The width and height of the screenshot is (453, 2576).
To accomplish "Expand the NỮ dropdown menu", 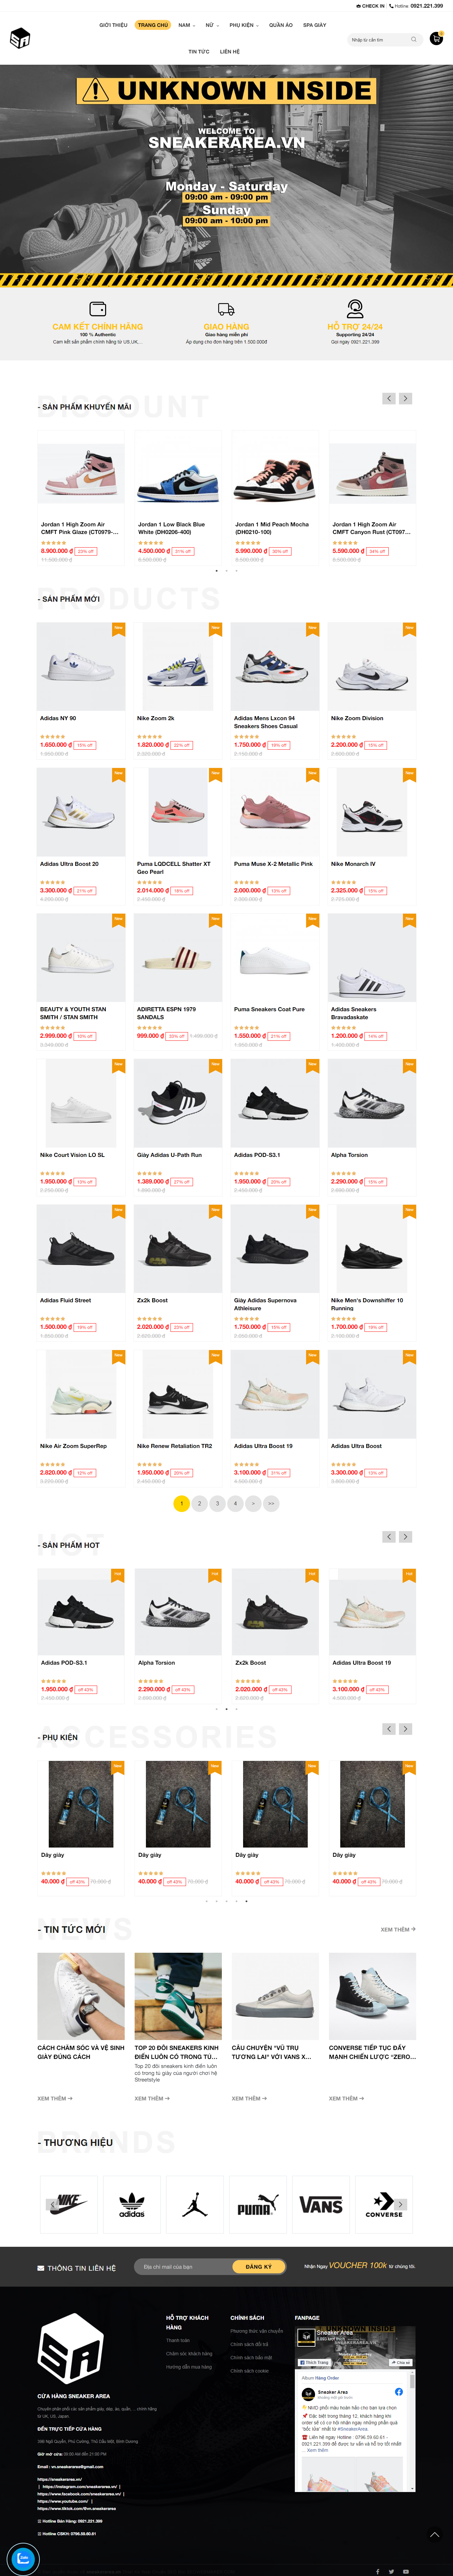I will [x=212, y=25].
